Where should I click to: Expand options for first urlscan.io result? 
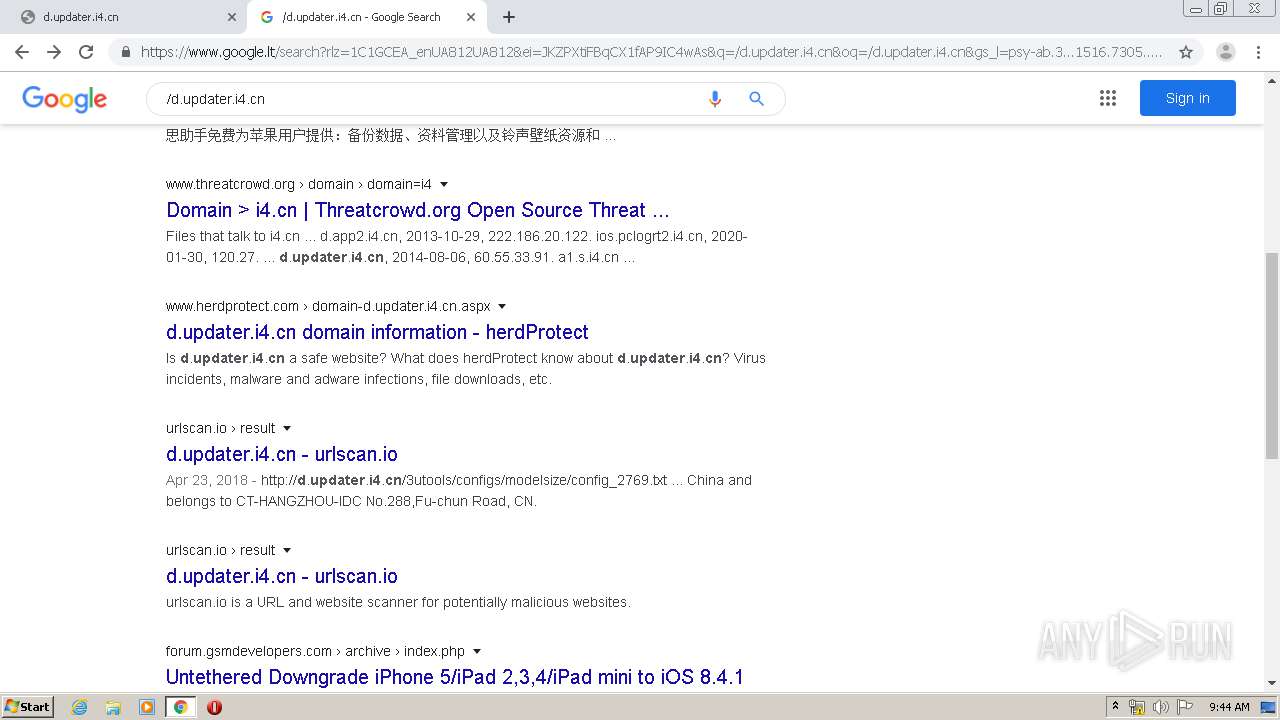tap(287, 428)
